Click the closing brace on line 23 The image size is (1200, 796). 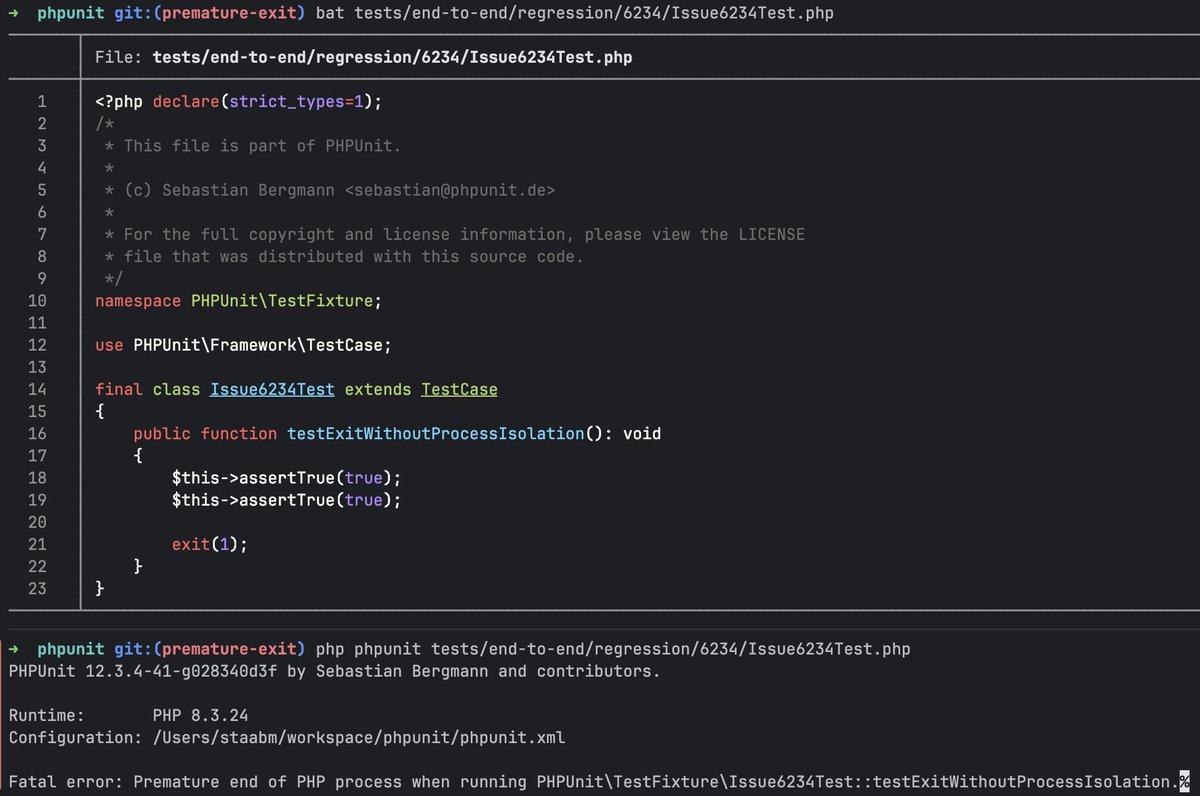coord(100,589)
